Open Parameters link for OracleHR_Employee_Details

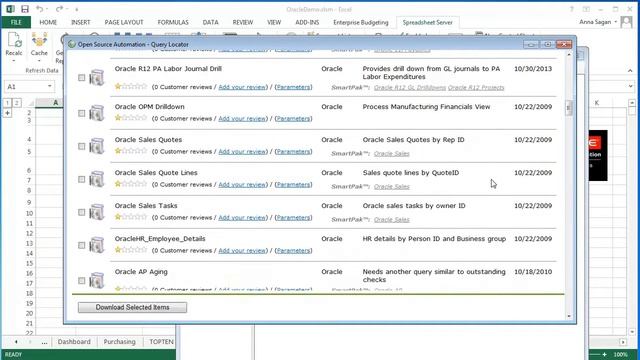(293, 251)
